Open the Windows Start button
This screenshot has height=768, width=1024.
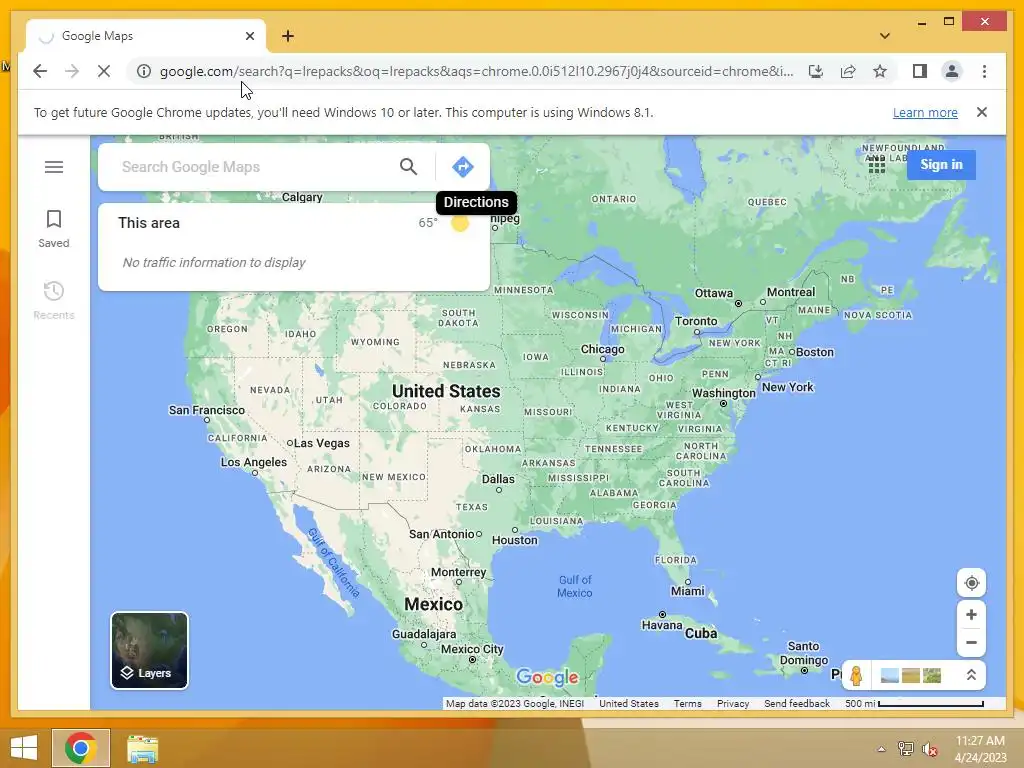[24, 748]
